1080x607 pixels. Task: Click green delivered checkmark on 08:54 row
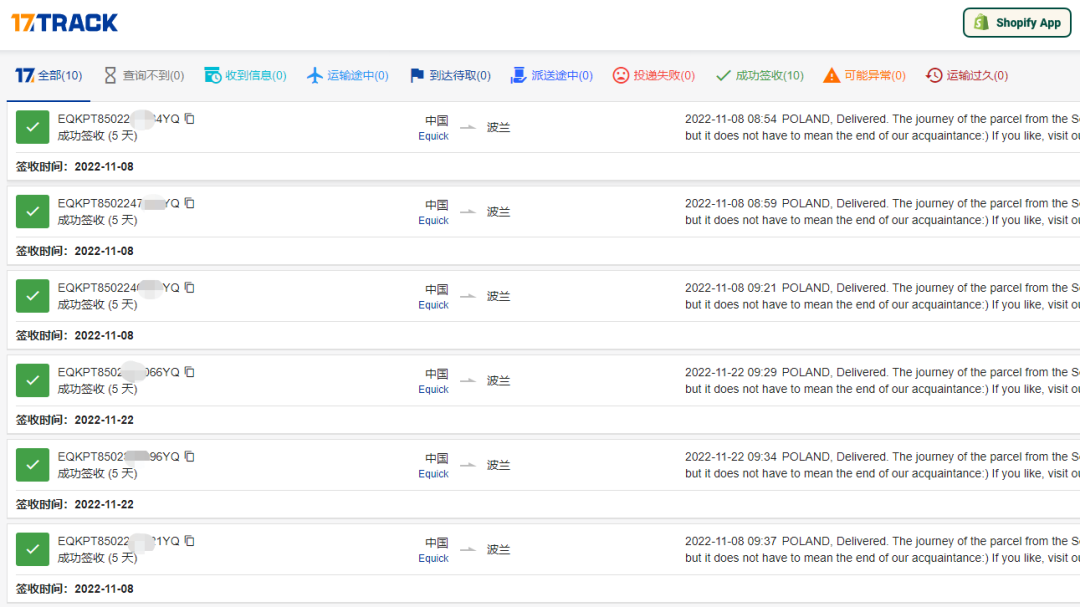pos(32,127)
